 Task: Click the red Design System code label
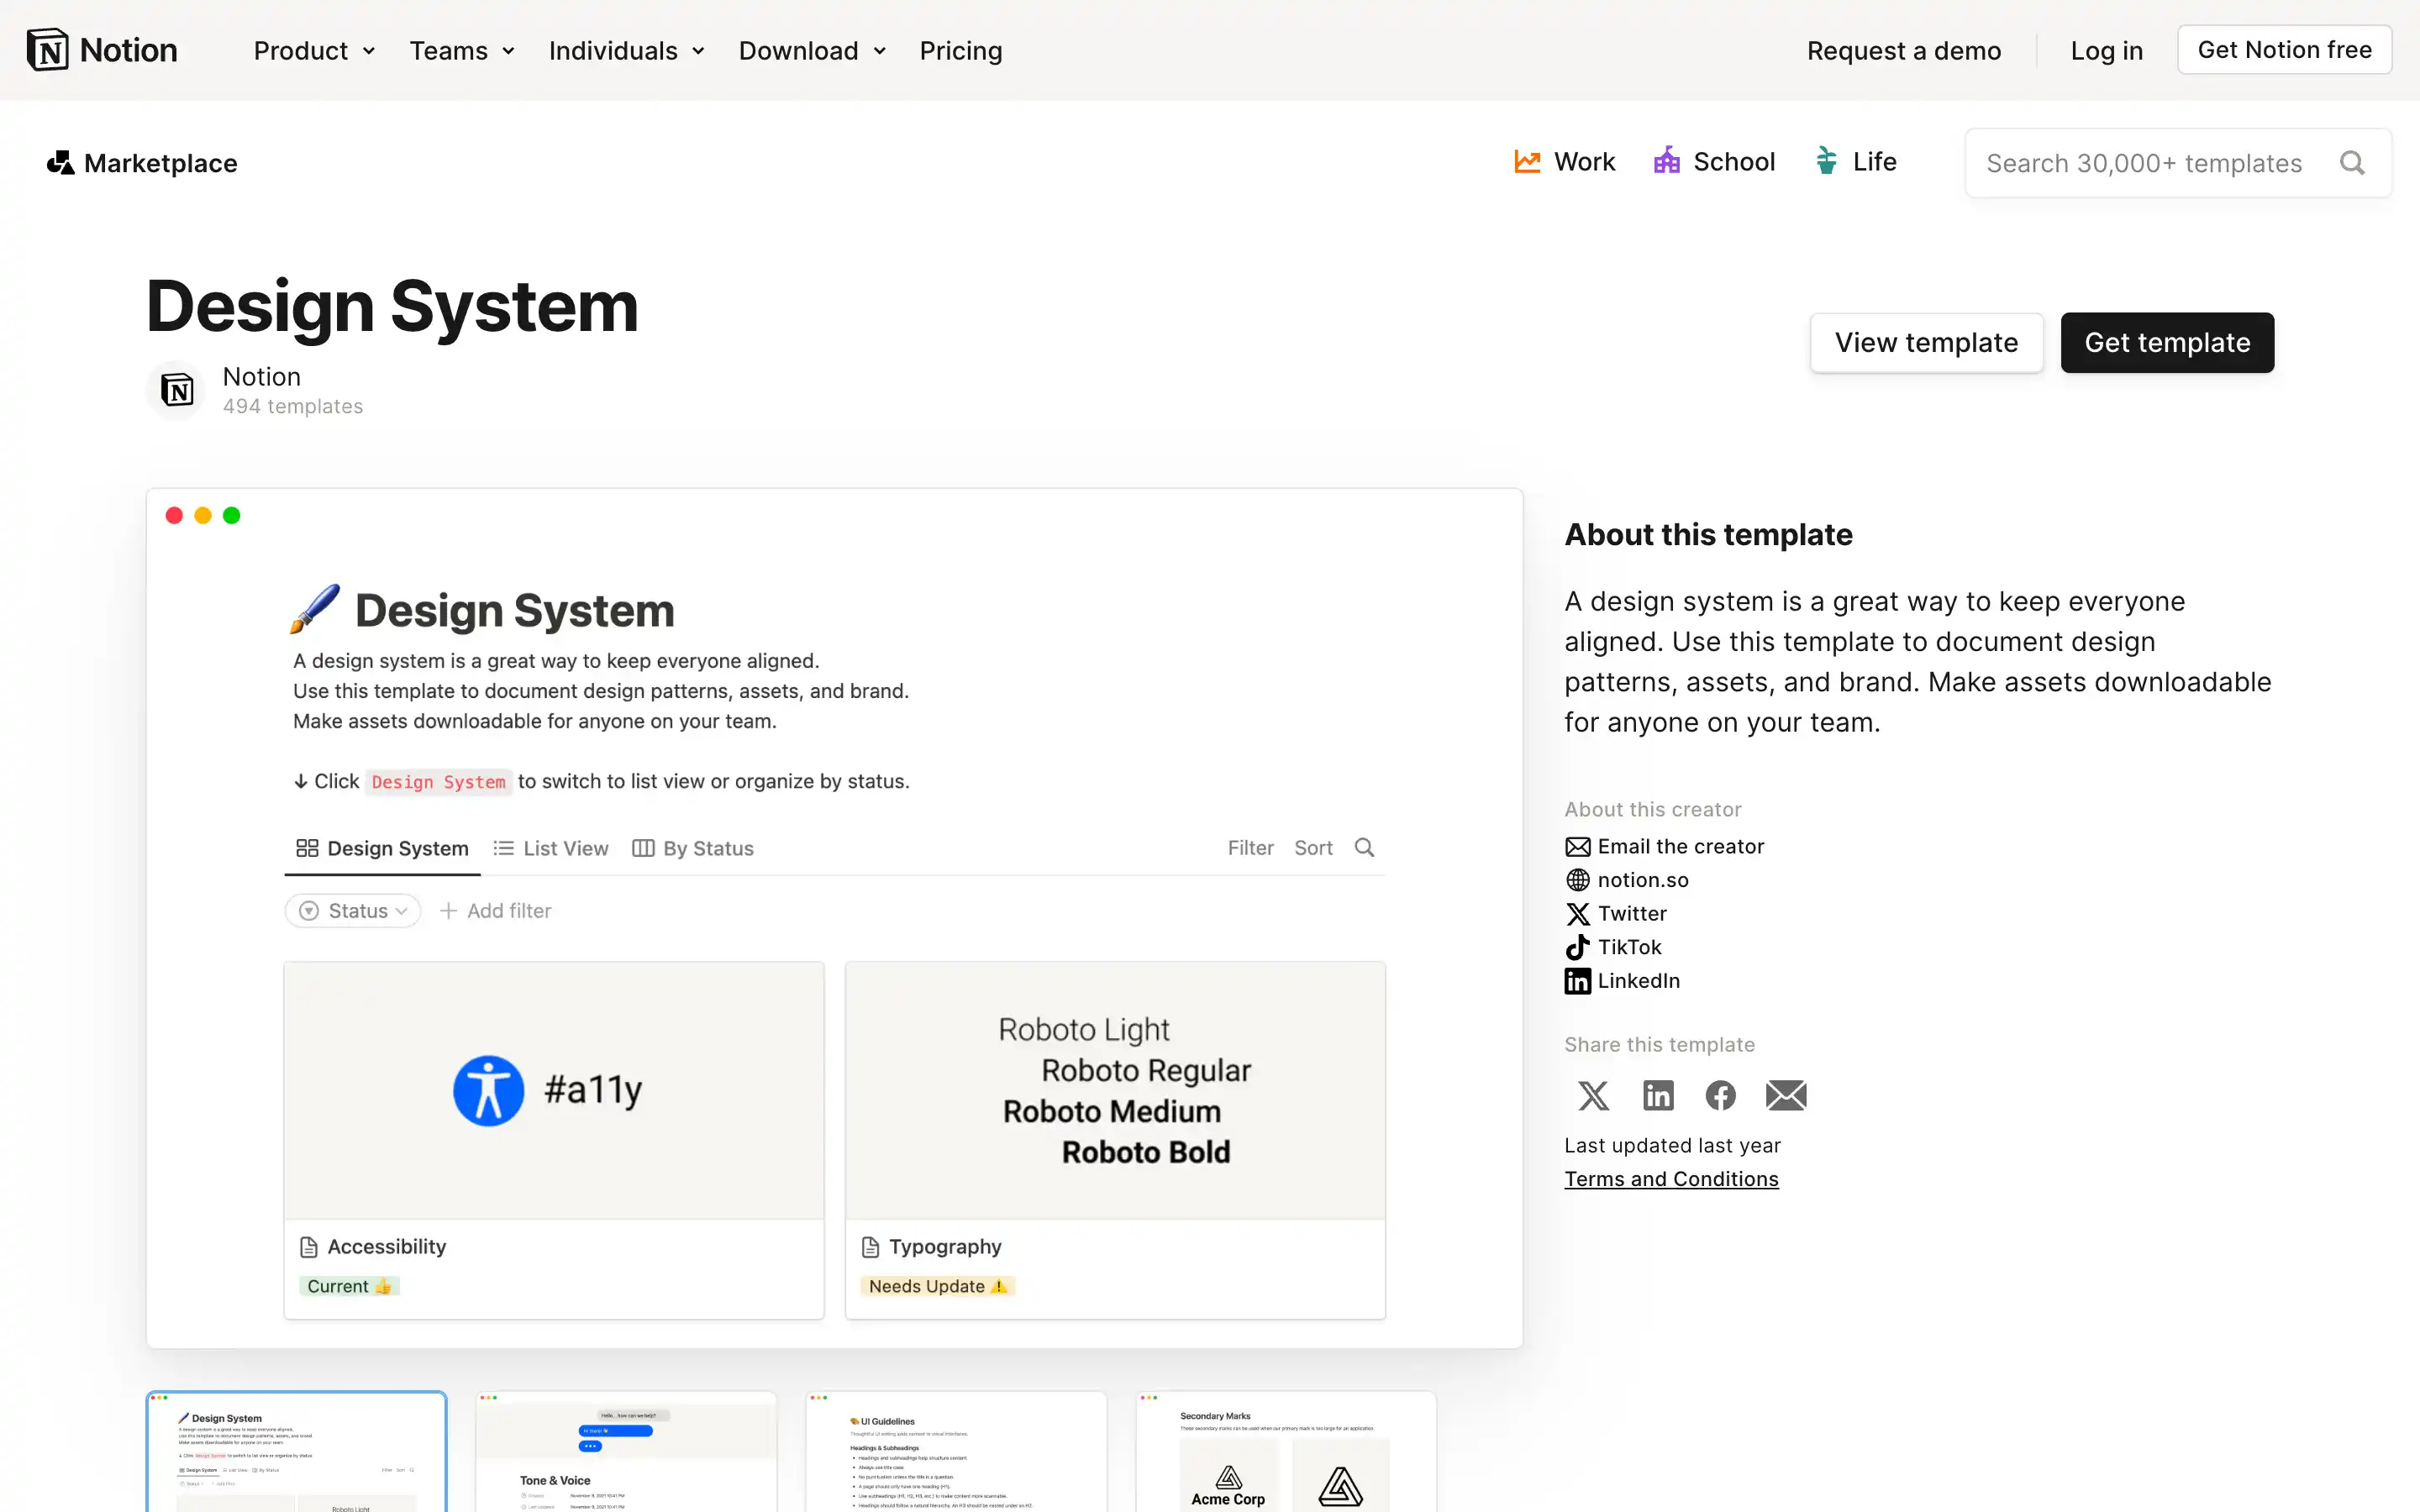coord(439,782)
